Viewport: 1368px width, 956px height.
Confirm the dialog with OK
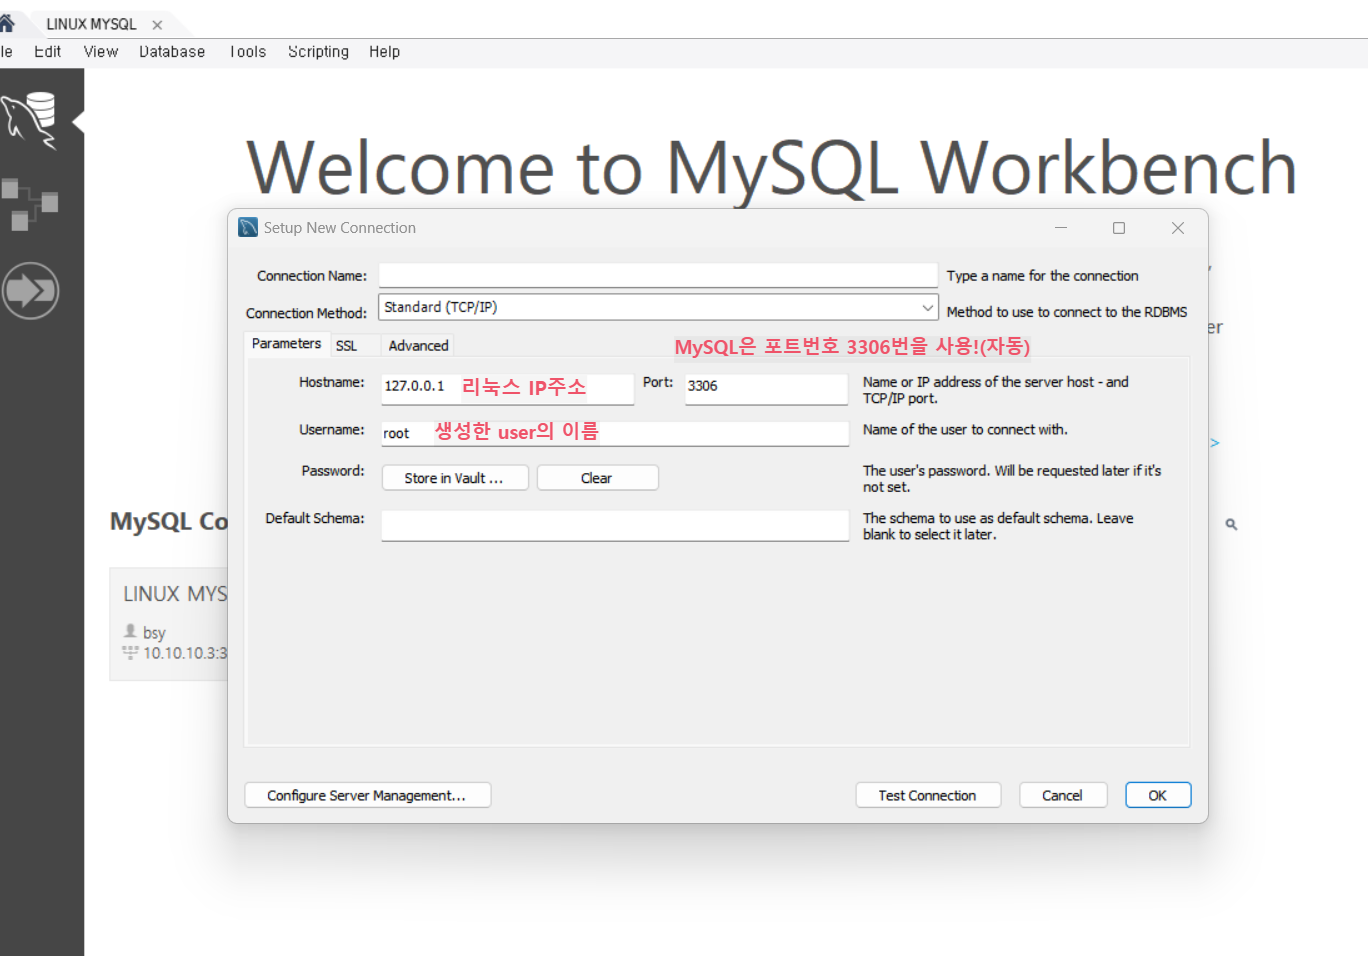1158,795
